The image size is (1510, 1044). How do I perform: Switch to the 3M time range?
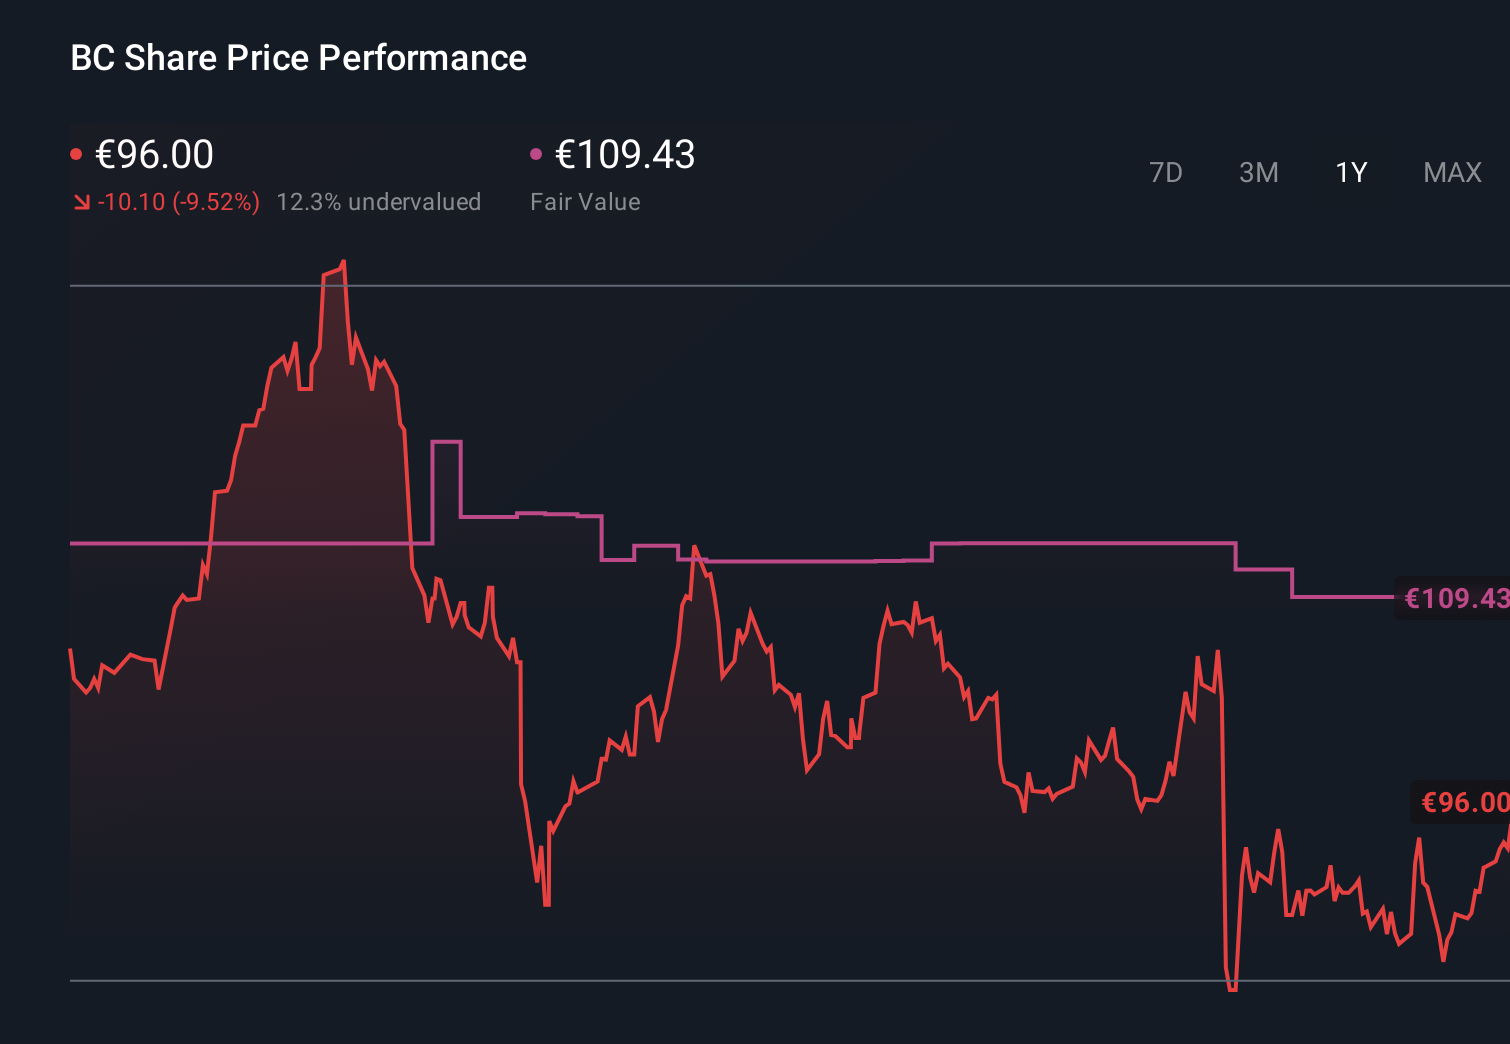1258,172
